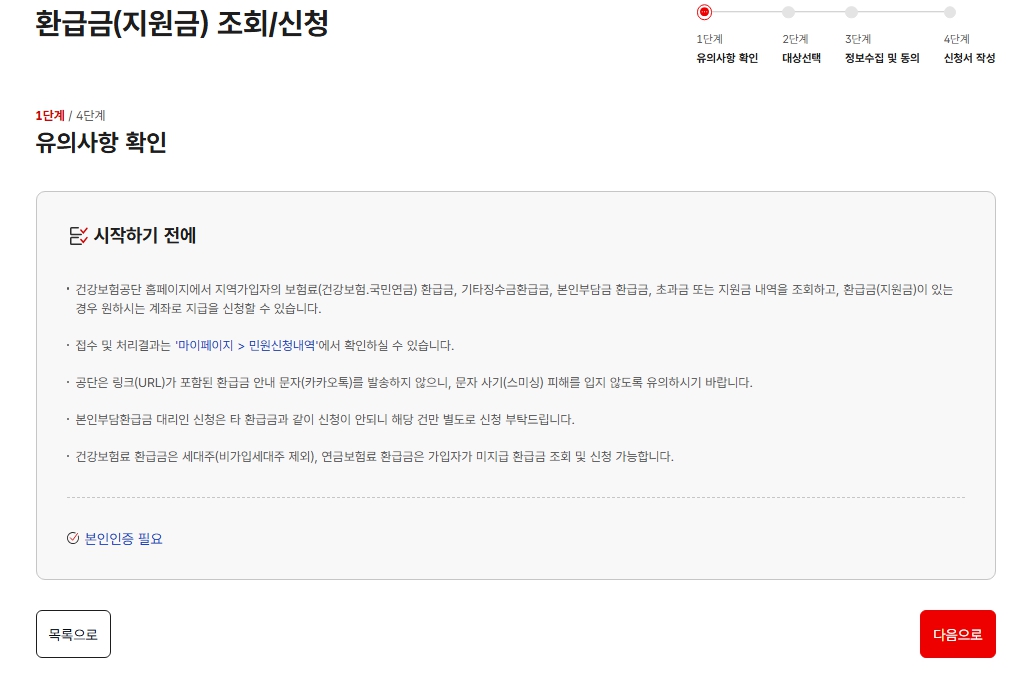Click the 정보수집 및 동의 step label
This screenshot has width=1034, height=691.
pyautogui.click(x=881, y=59)
